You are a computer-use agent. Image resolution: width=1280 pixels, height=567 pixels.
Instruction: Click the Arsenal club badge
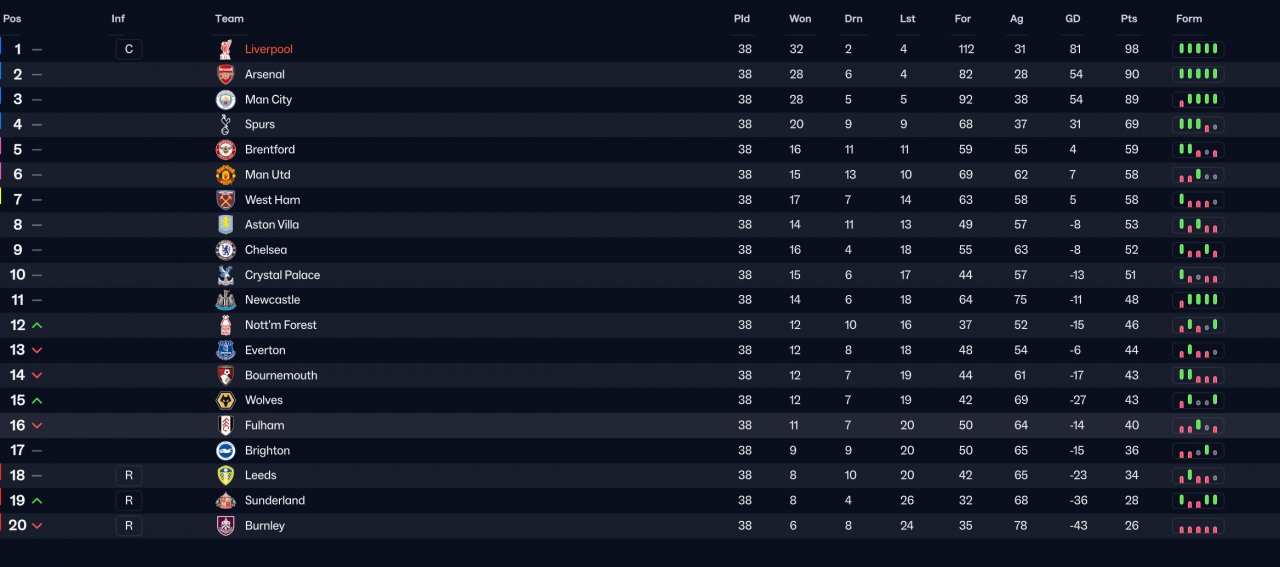(x=226, y=74)
